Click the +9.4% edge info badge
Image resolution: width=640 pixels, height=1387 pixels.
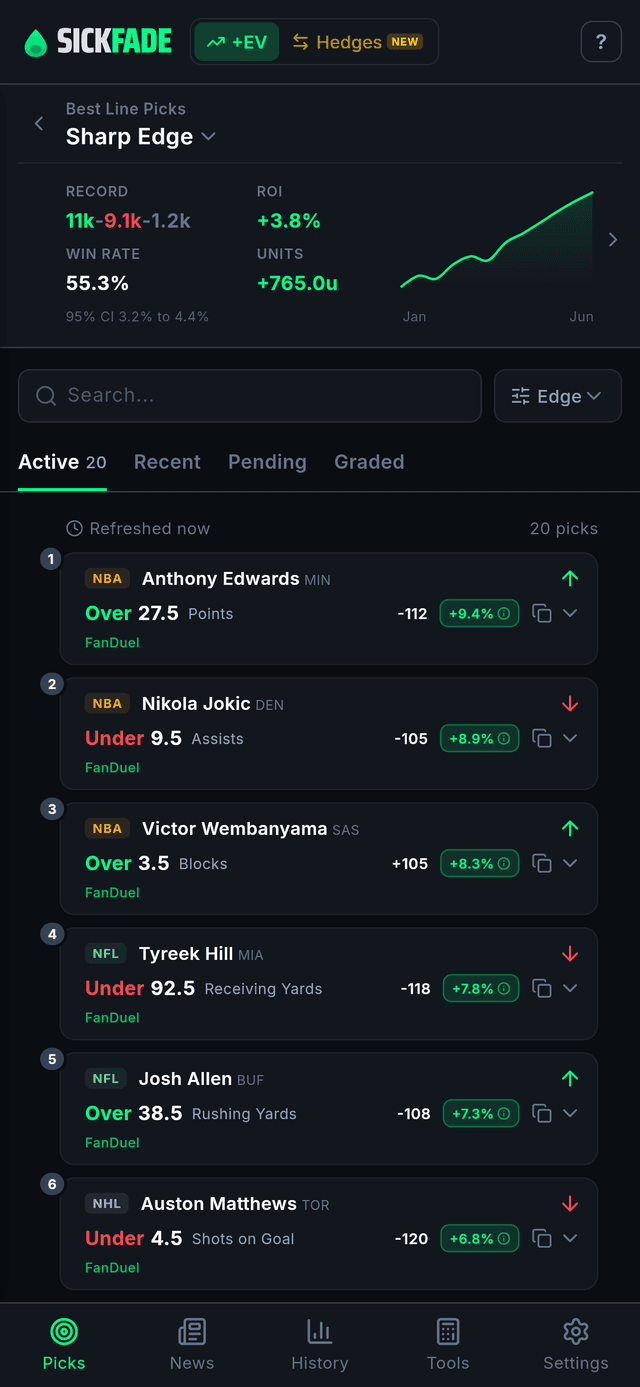[x=479, y=613]
